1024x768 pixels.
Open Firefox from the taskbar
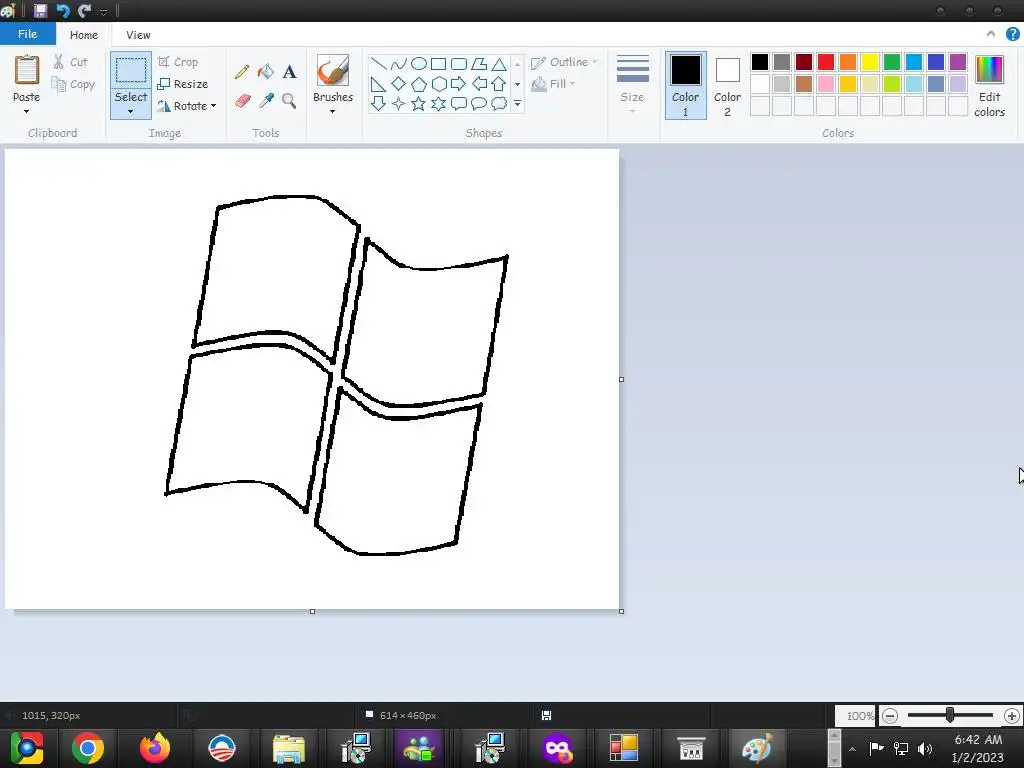pos(155,748)
